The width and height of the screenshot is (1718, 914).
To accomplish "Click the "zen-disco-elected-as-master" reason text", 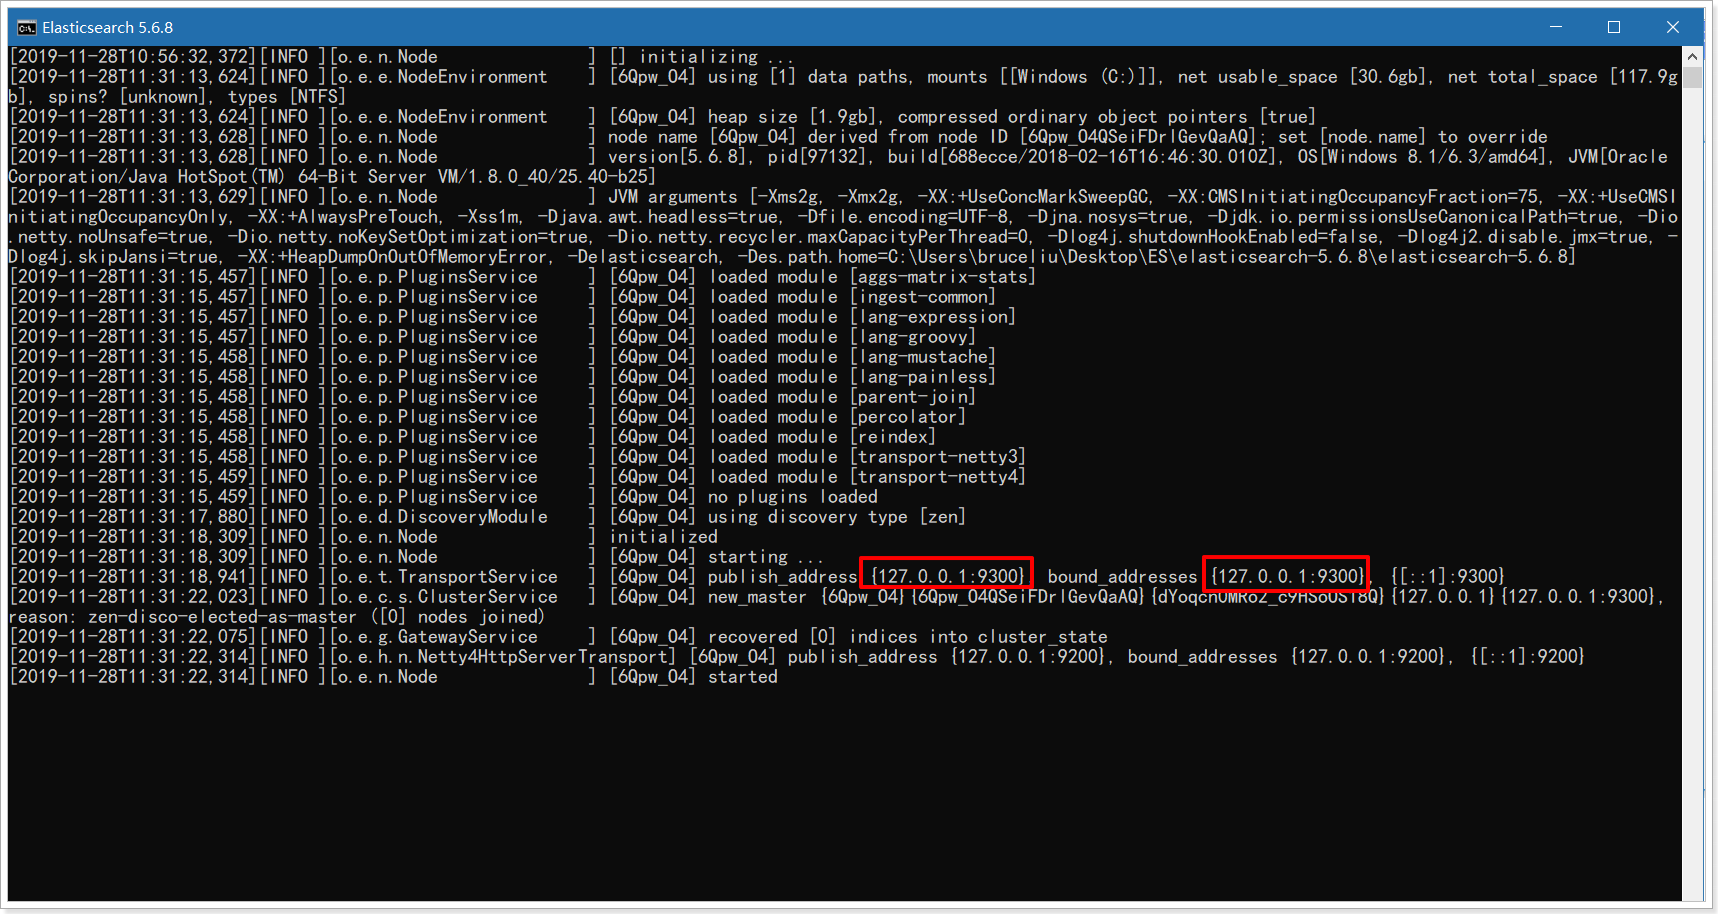I will point(222,617).
